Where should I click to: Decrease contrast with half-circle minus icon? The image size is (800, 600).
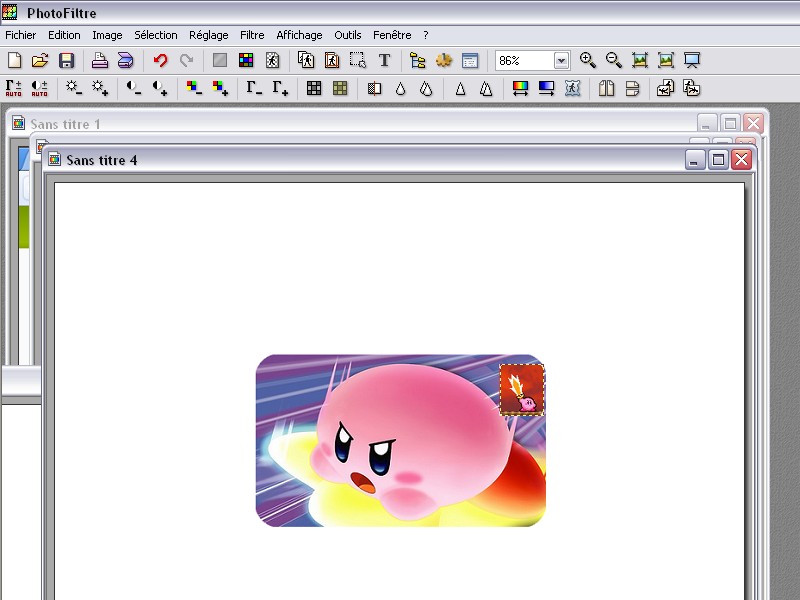click(x=134, y=88)
